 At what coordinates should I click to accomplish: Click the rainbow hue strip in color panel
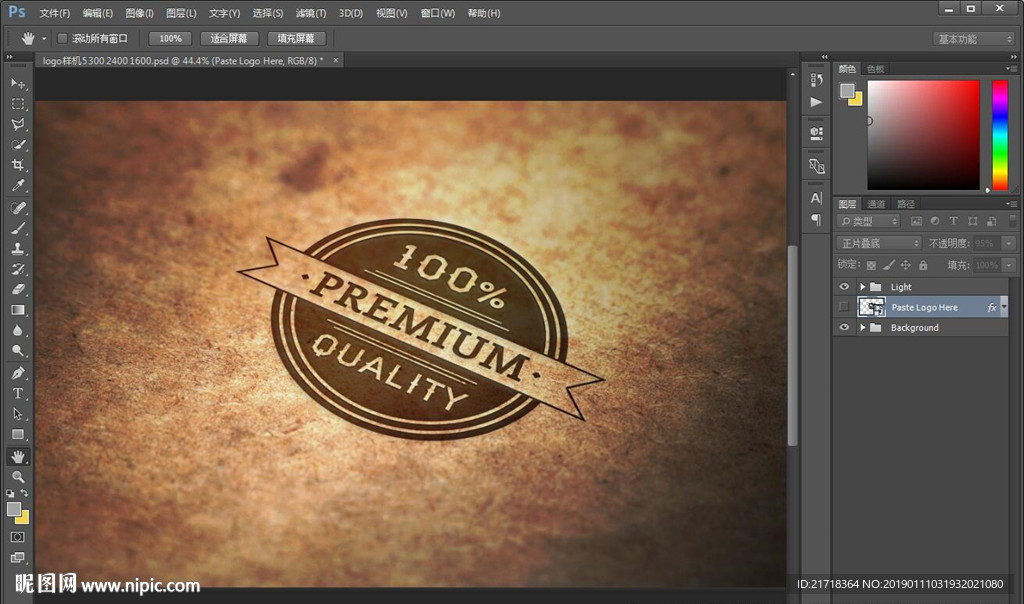[999, 135]
